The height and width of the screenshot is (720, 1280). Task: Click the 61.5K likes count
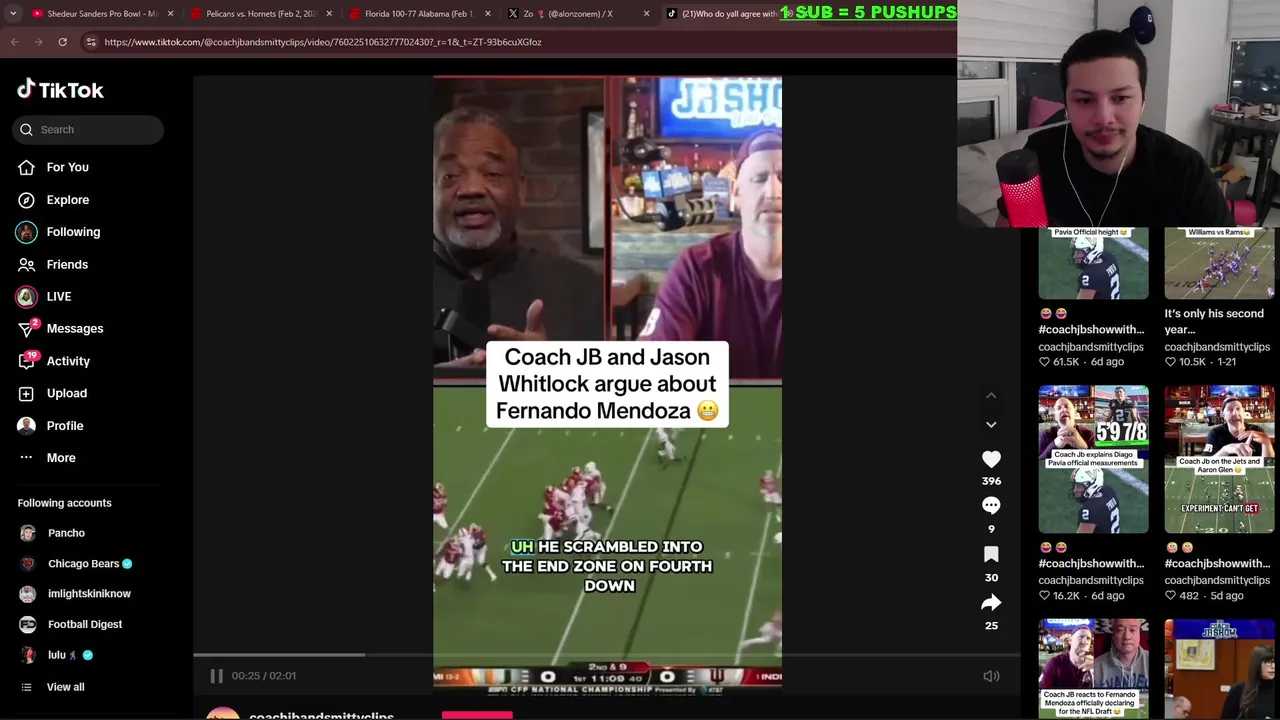click(1066, 362)
